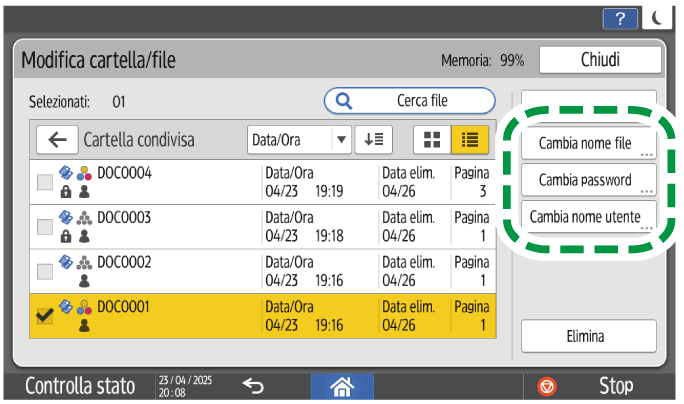
Task: Select the DOC0003 file name
Action: [x=124, y=217]
